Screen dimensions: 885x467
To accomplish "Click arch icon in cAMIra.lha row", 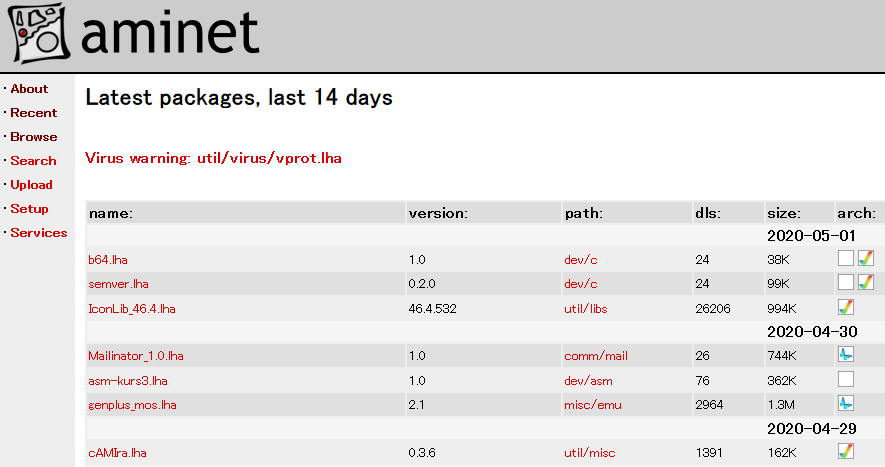I will [x=845, y=451].
